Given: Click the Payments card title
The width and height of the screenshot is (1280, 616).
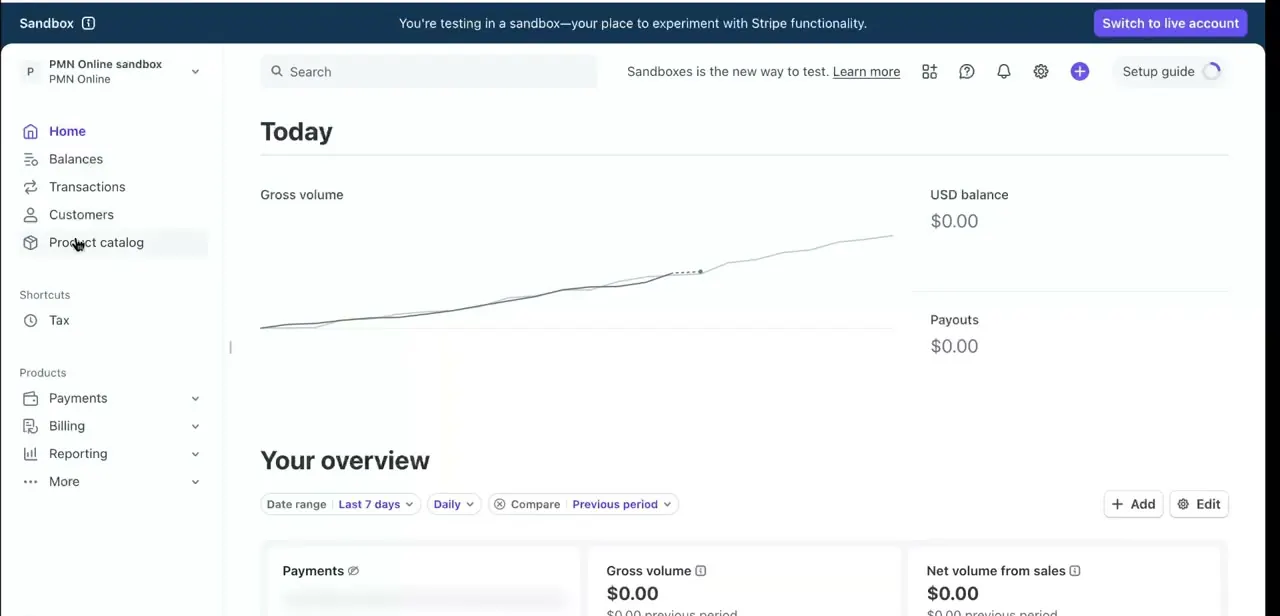Looking at the screenshot, I should click(x=313, y=571).
